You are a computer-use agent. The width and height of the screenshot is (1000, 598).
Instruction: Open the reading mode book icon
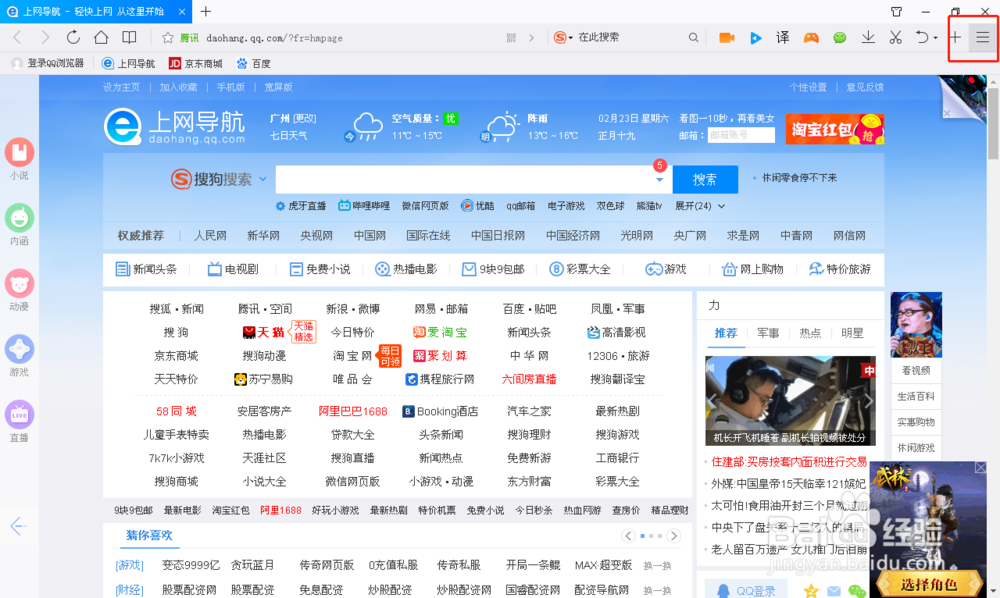coord(129,38)
